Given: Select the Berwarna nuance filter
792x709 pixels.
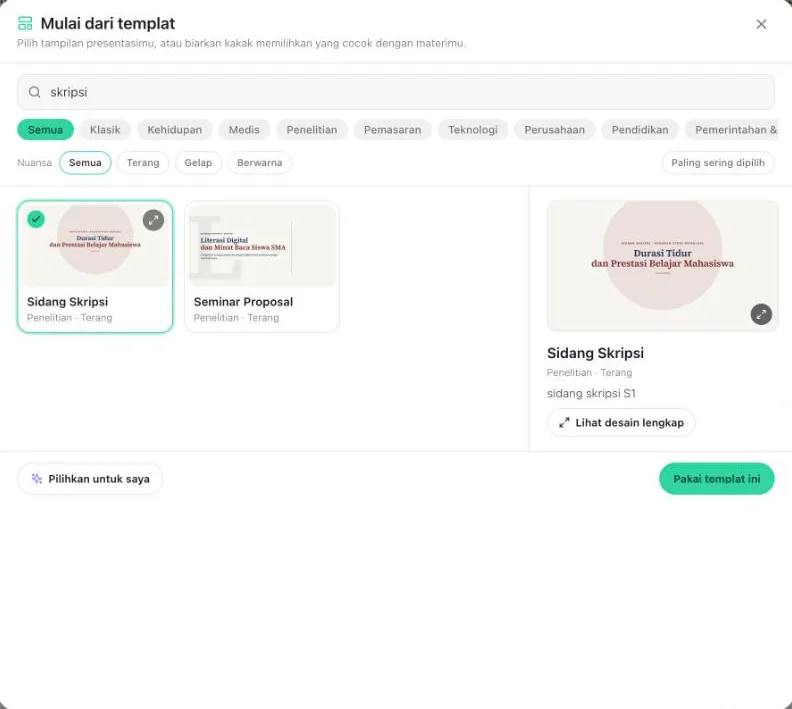Looking at the screenshot, I should 260,163.
